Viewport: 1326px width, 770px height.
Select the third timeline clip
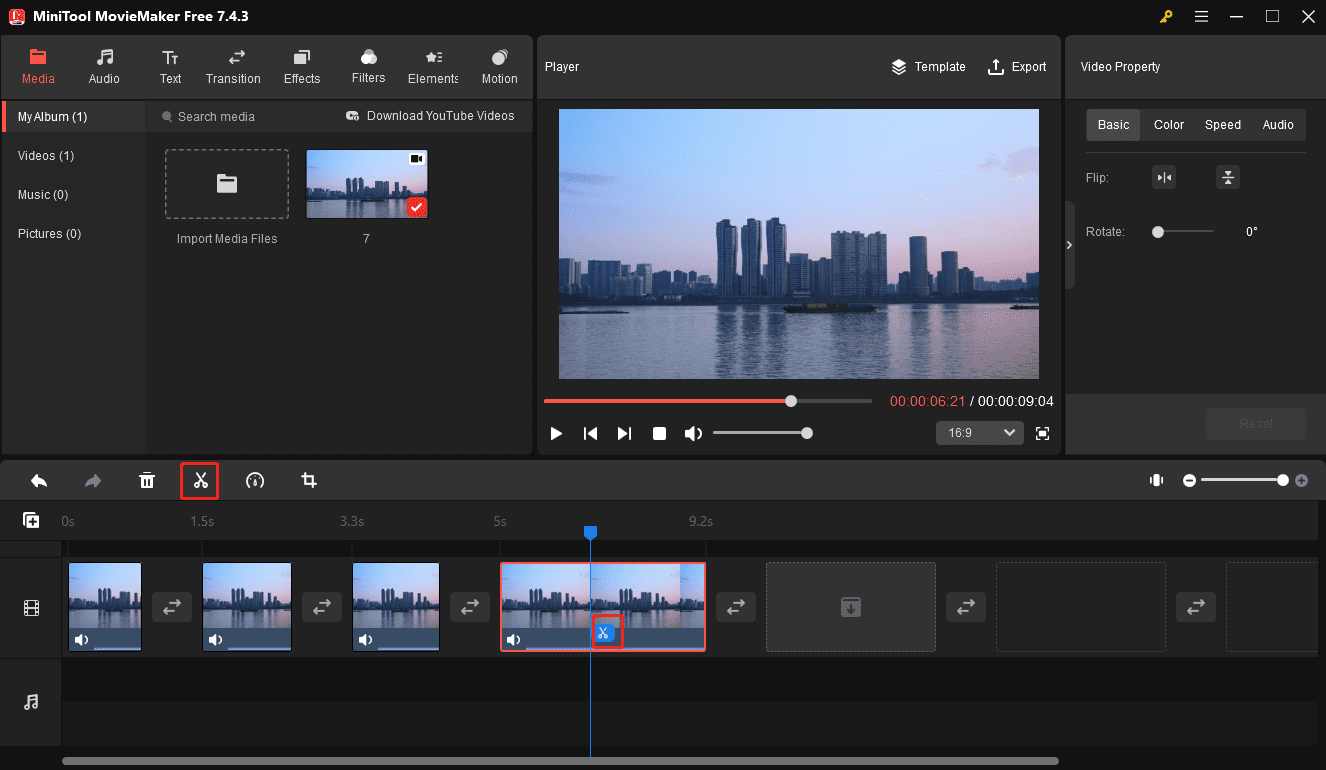coord(396,607)
